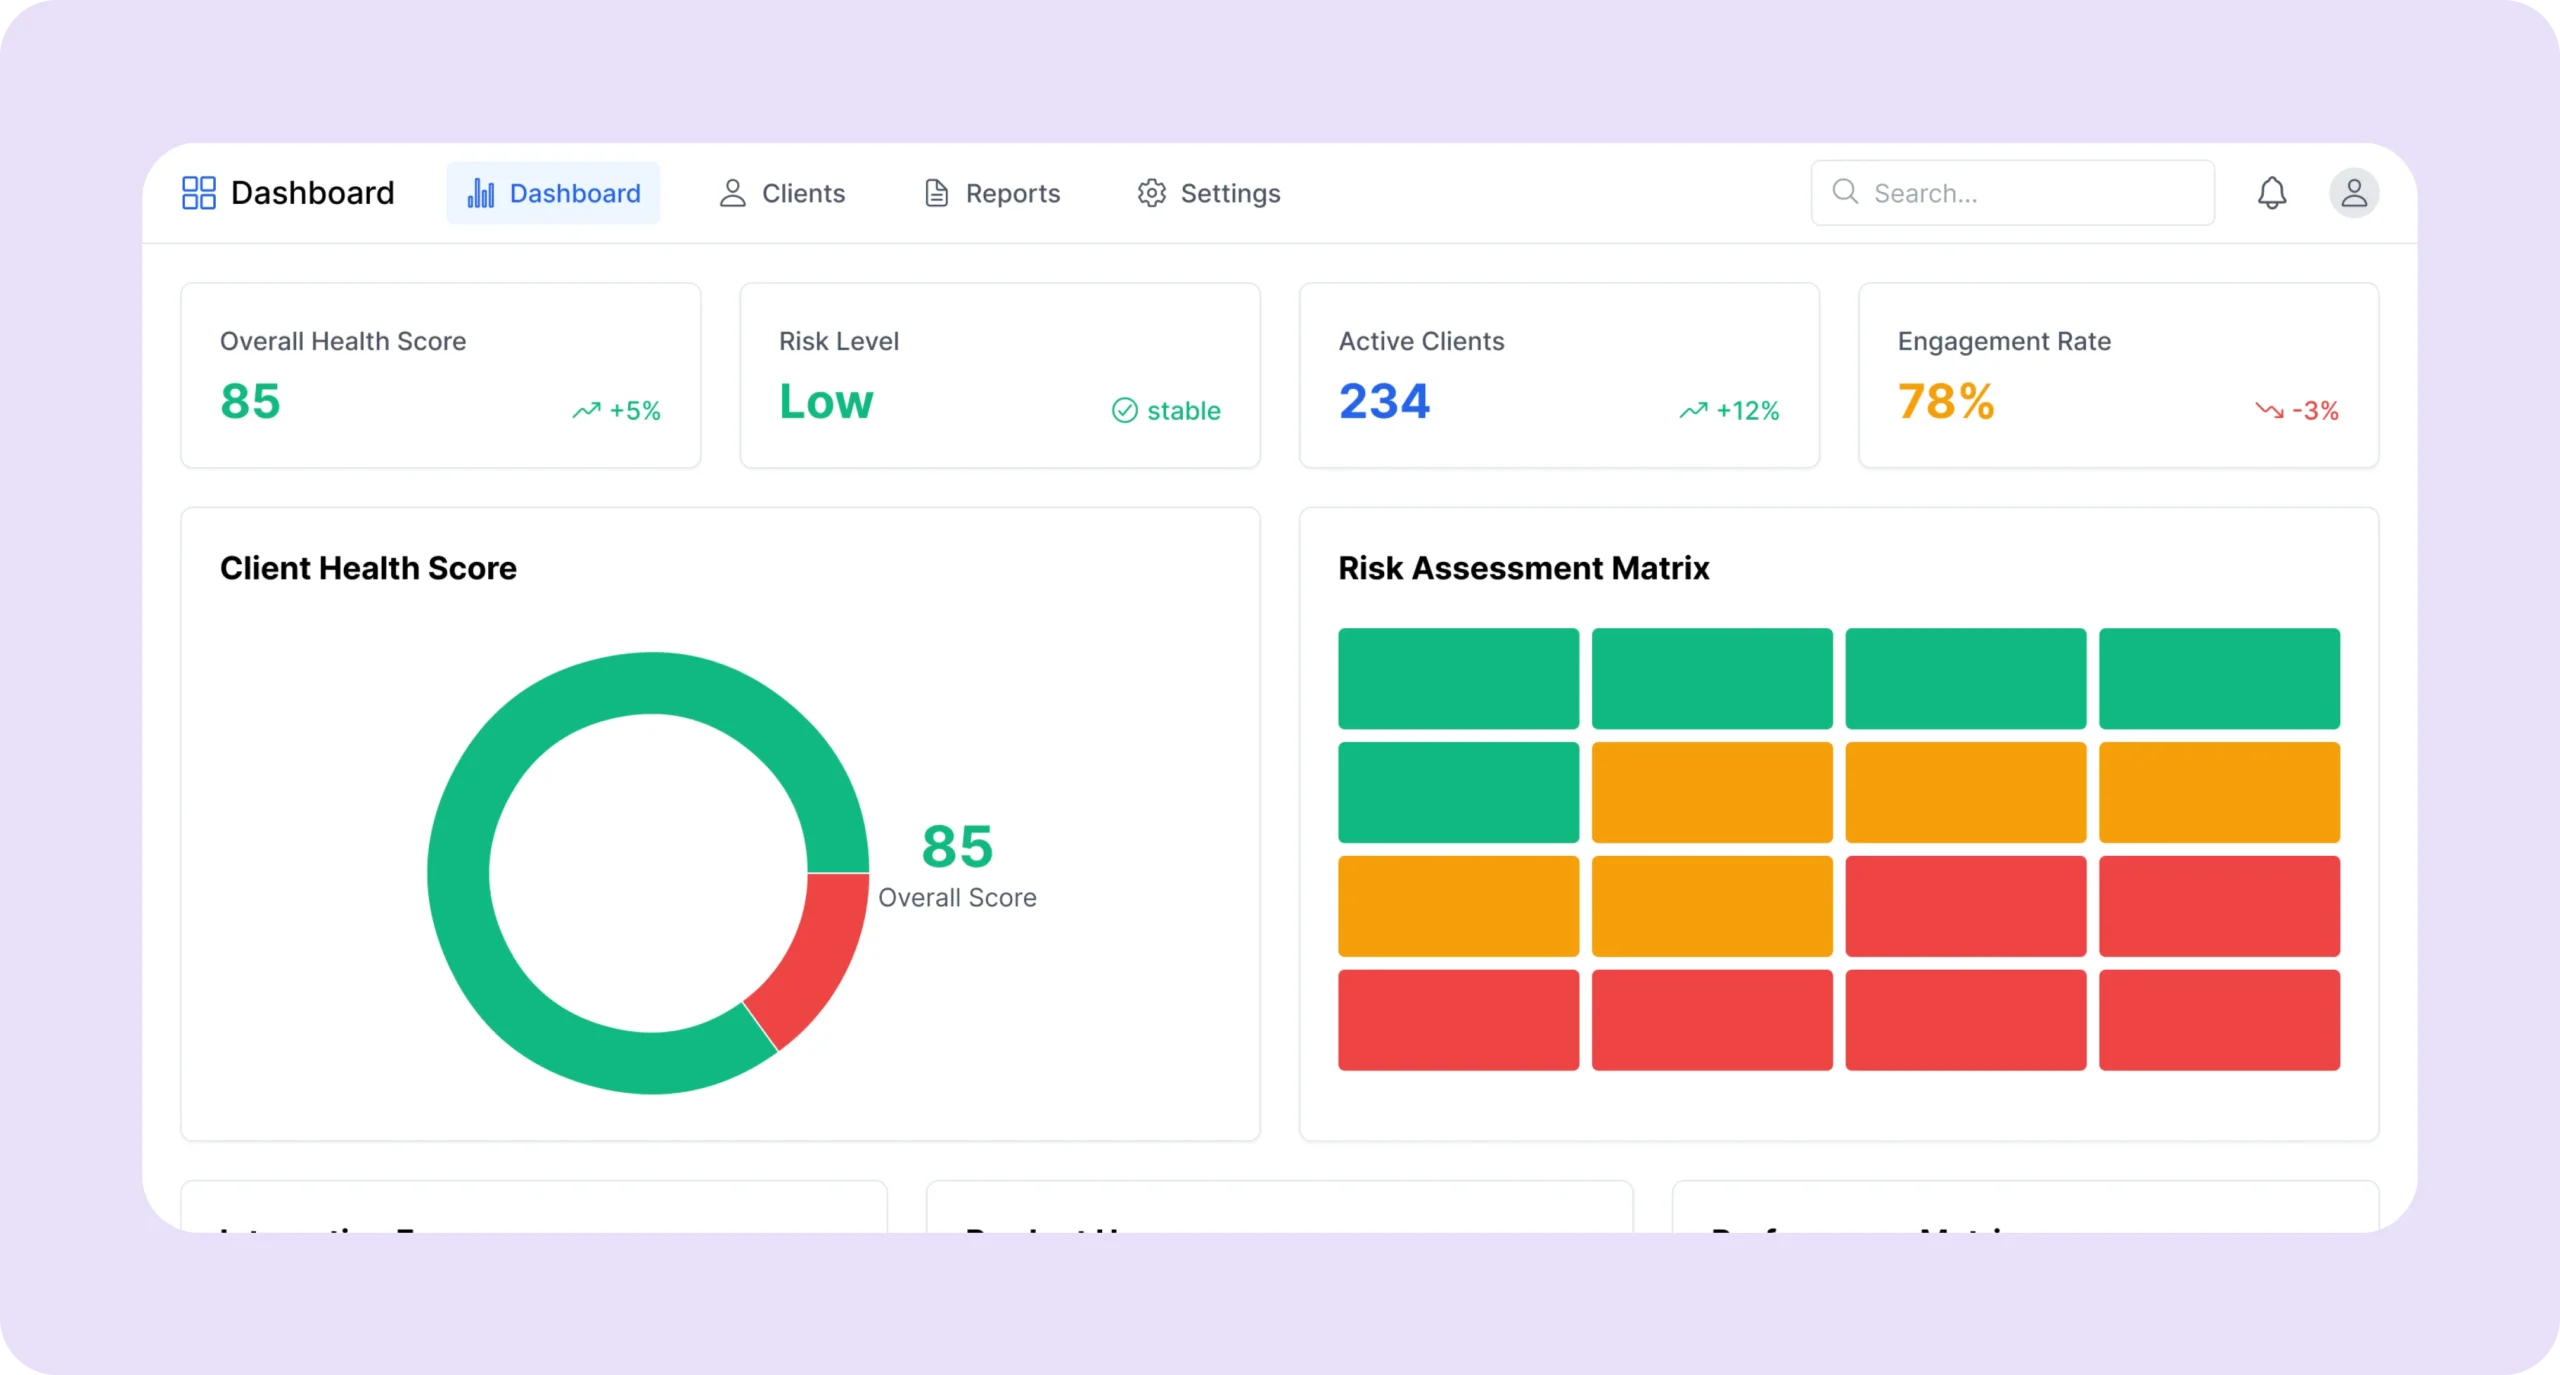Click the stable checkmark circle icon
This screenshot has height=1375, width=2560.
click(1124, 411)
